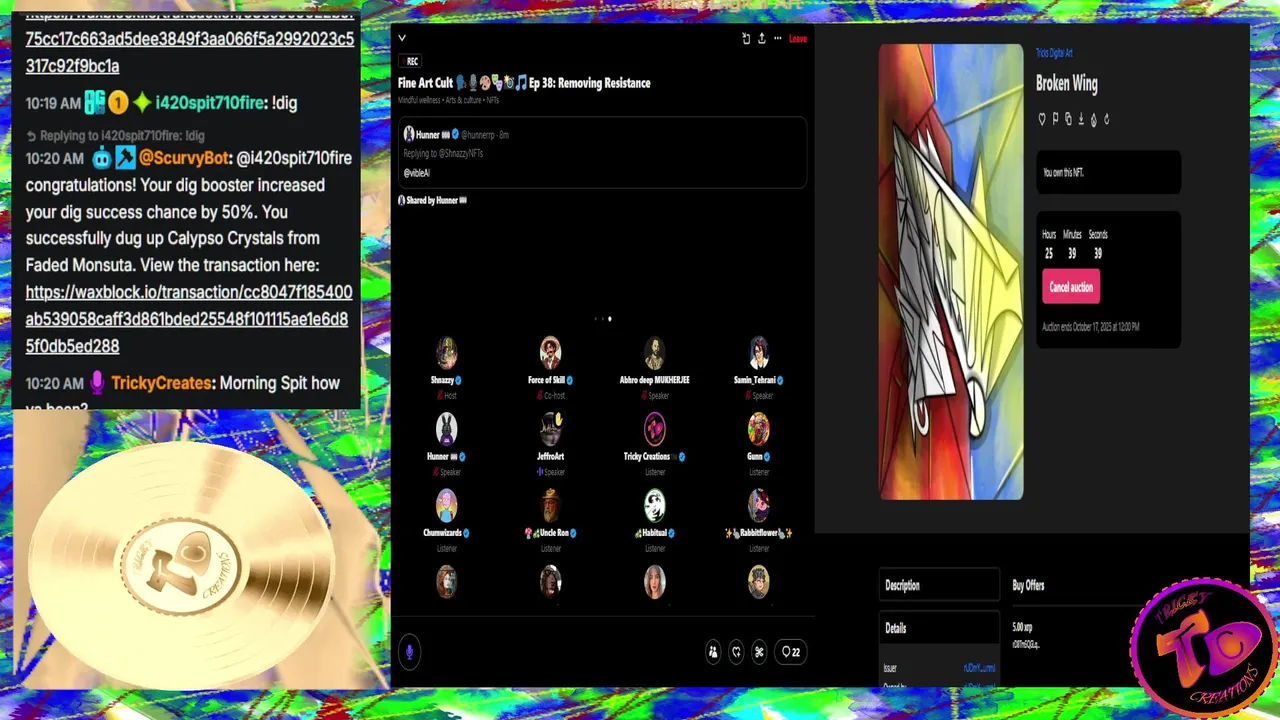
Task: Click the gold TC record graphic
Action: coord(181,565)
